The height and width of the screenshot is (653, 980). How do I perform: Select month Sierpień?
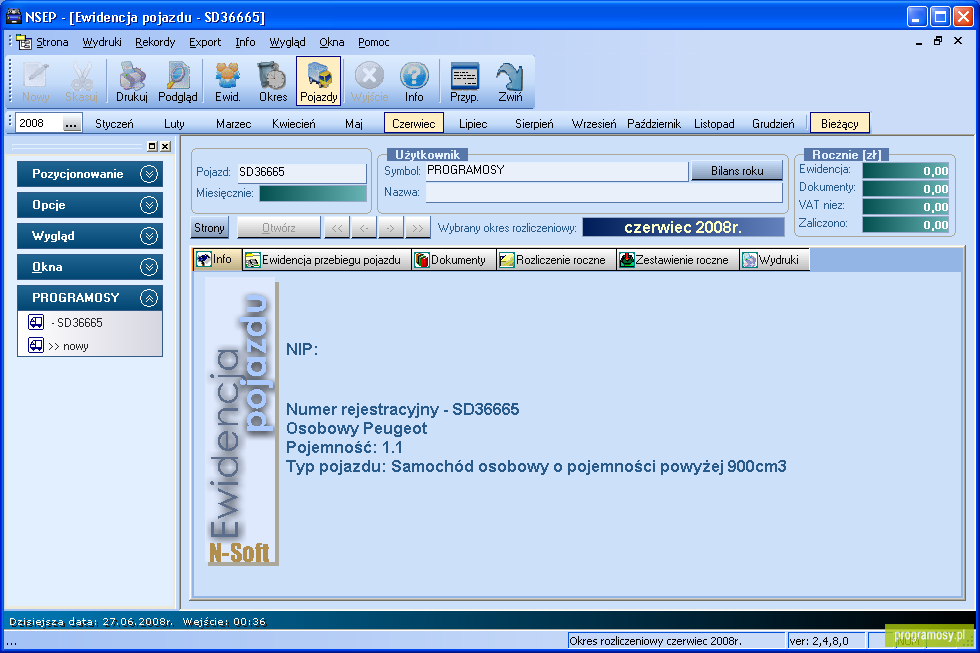click(x=534, y=123)
